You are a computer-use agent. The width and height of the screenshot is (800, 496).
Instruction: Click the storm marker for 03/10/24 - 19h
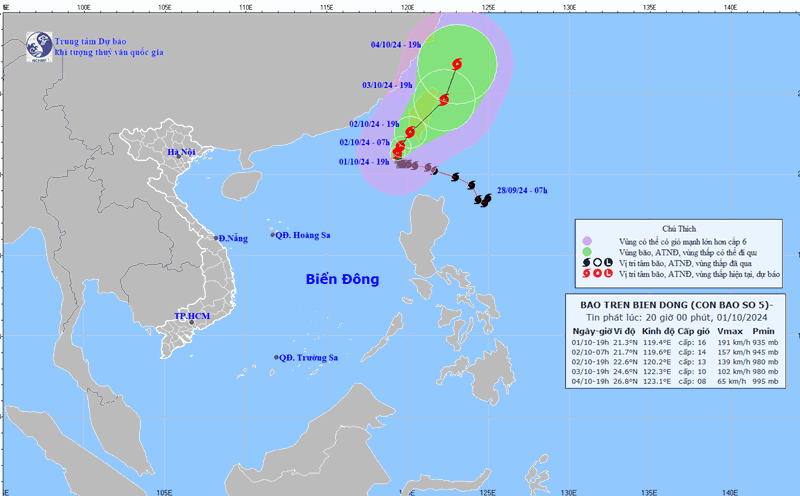coord(444,99)
